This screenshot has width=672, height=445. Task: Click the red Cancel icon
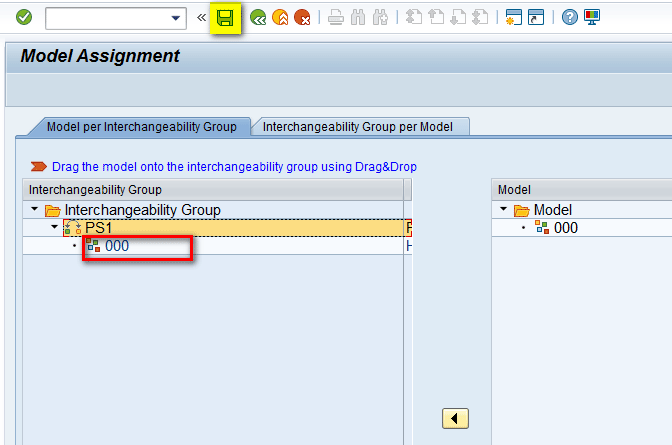(x=302, y=18)
